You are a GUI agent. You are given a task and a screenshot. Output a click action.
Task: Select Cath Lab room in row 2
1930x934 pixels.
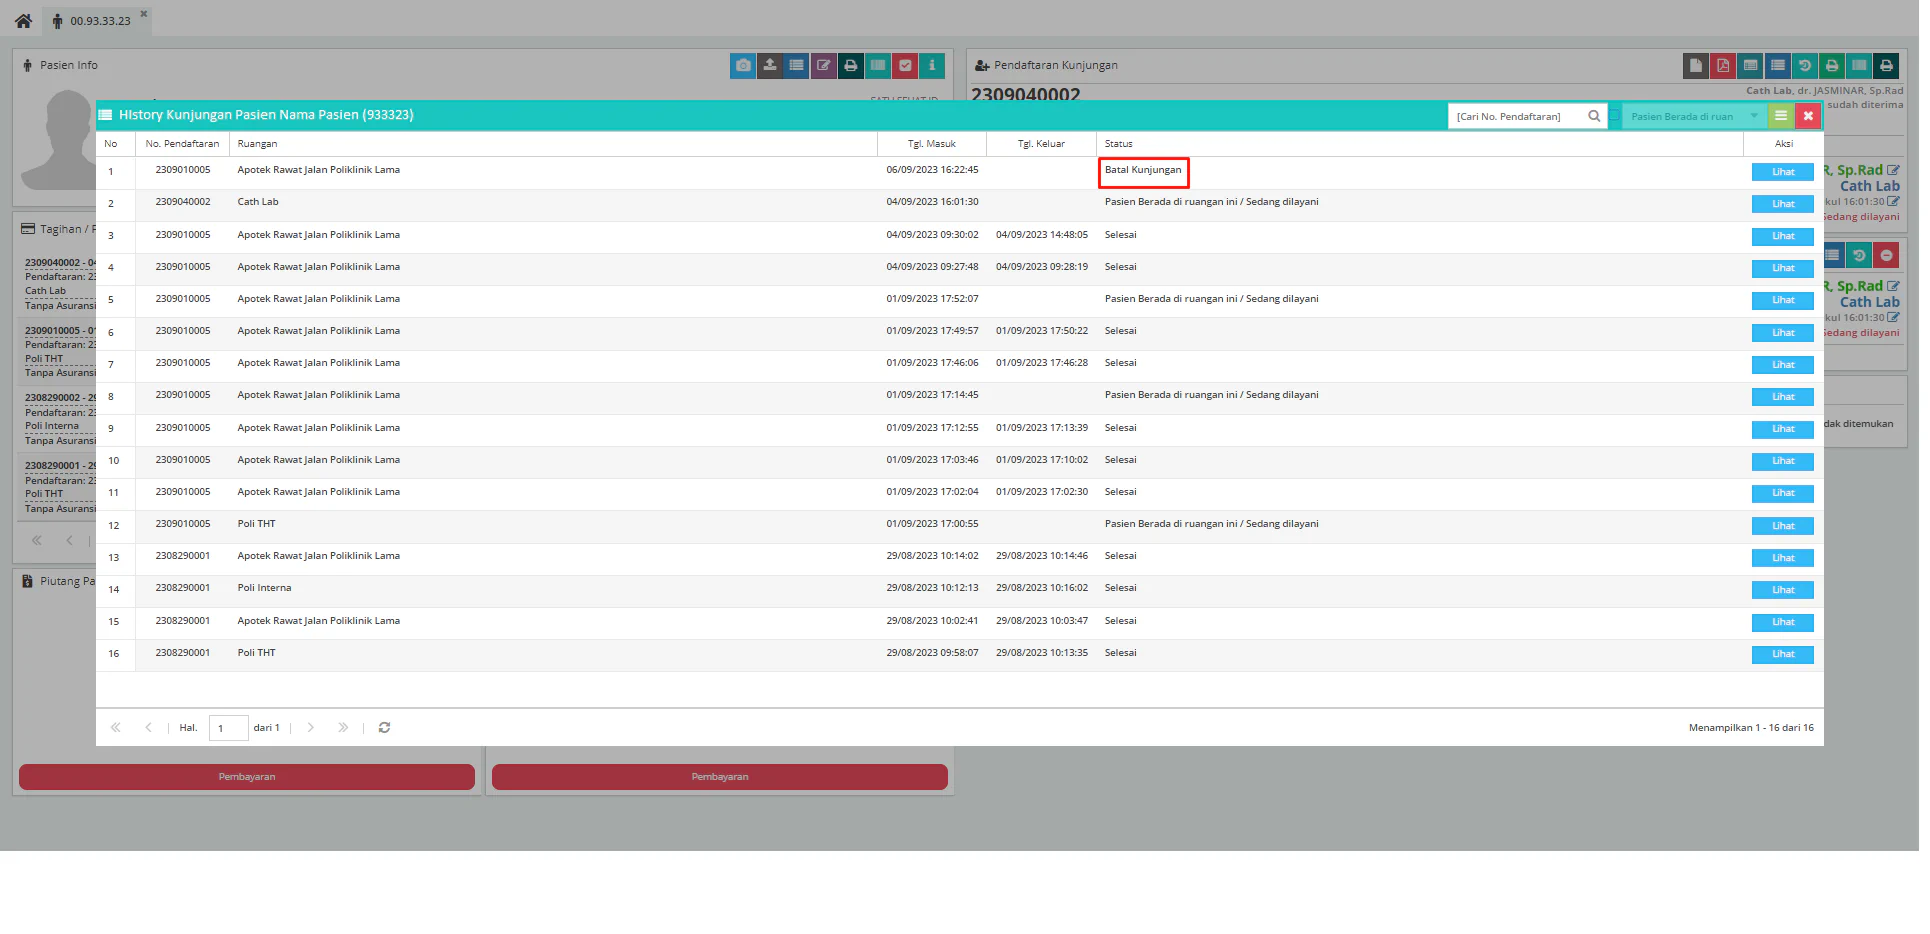(258, 202)
